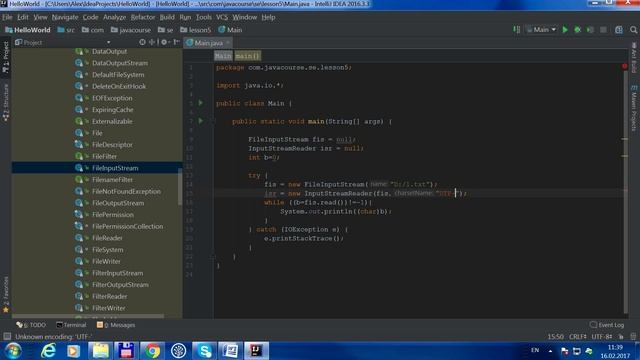Viewport: 640px width, 360px height.
Task: Click the lesson5 breadcrumb folder
Action: (196, 30)
